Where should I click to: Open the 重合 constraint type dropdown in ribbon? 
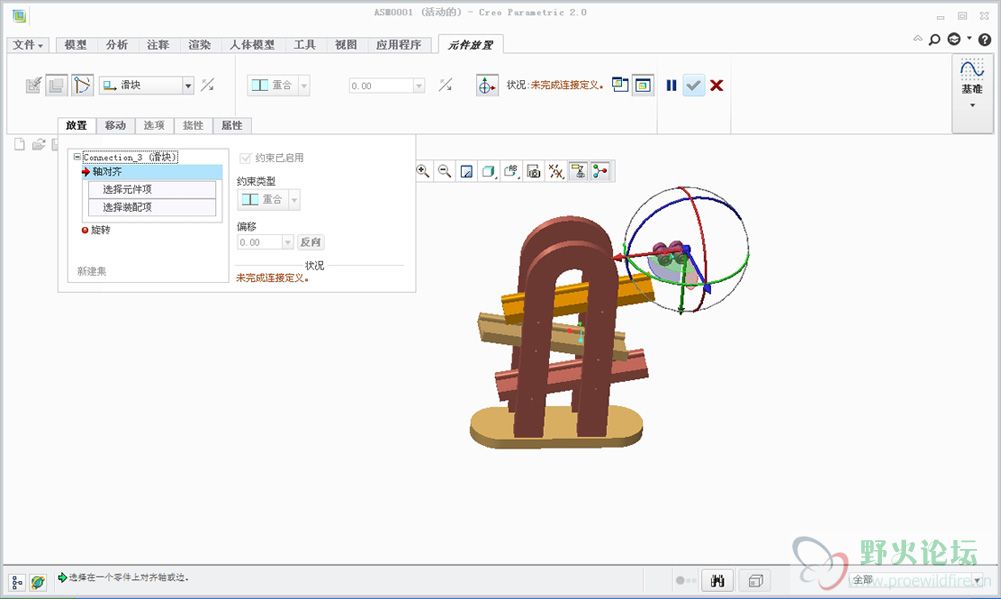[278, 85]
